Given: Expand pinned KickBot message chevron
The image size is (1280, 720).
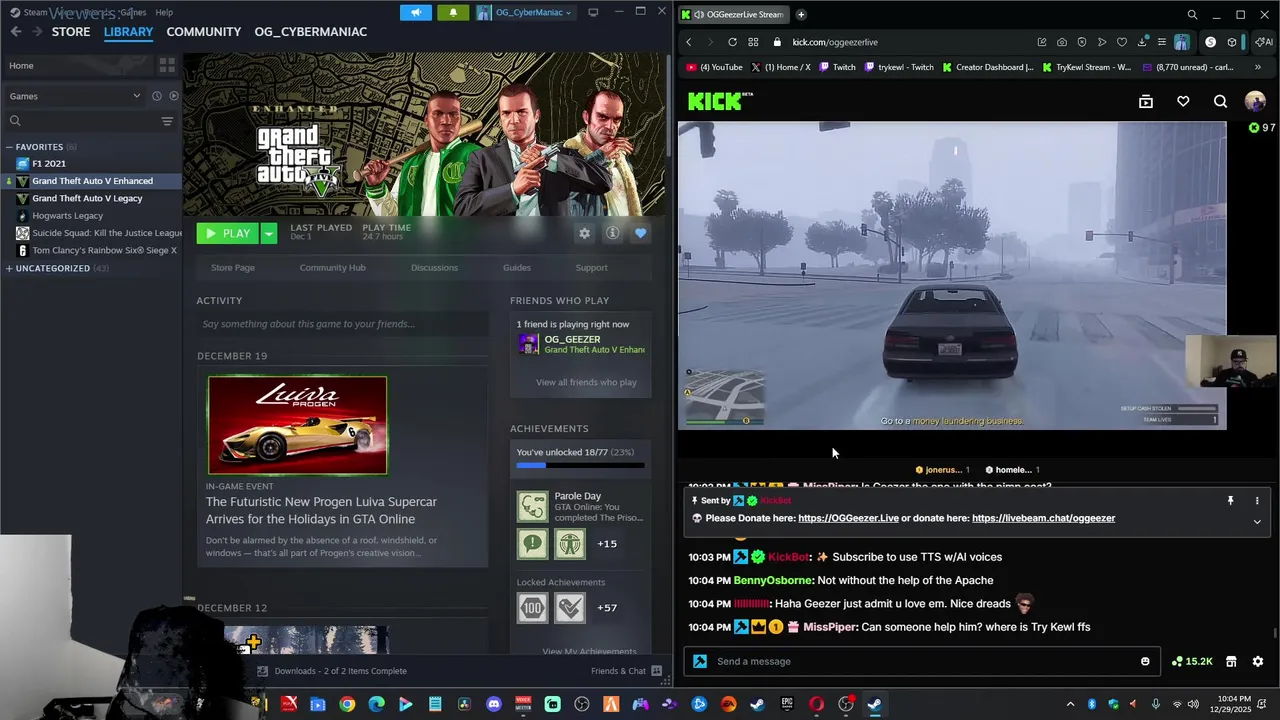Looking at the screenshot, I should 1257,521.
